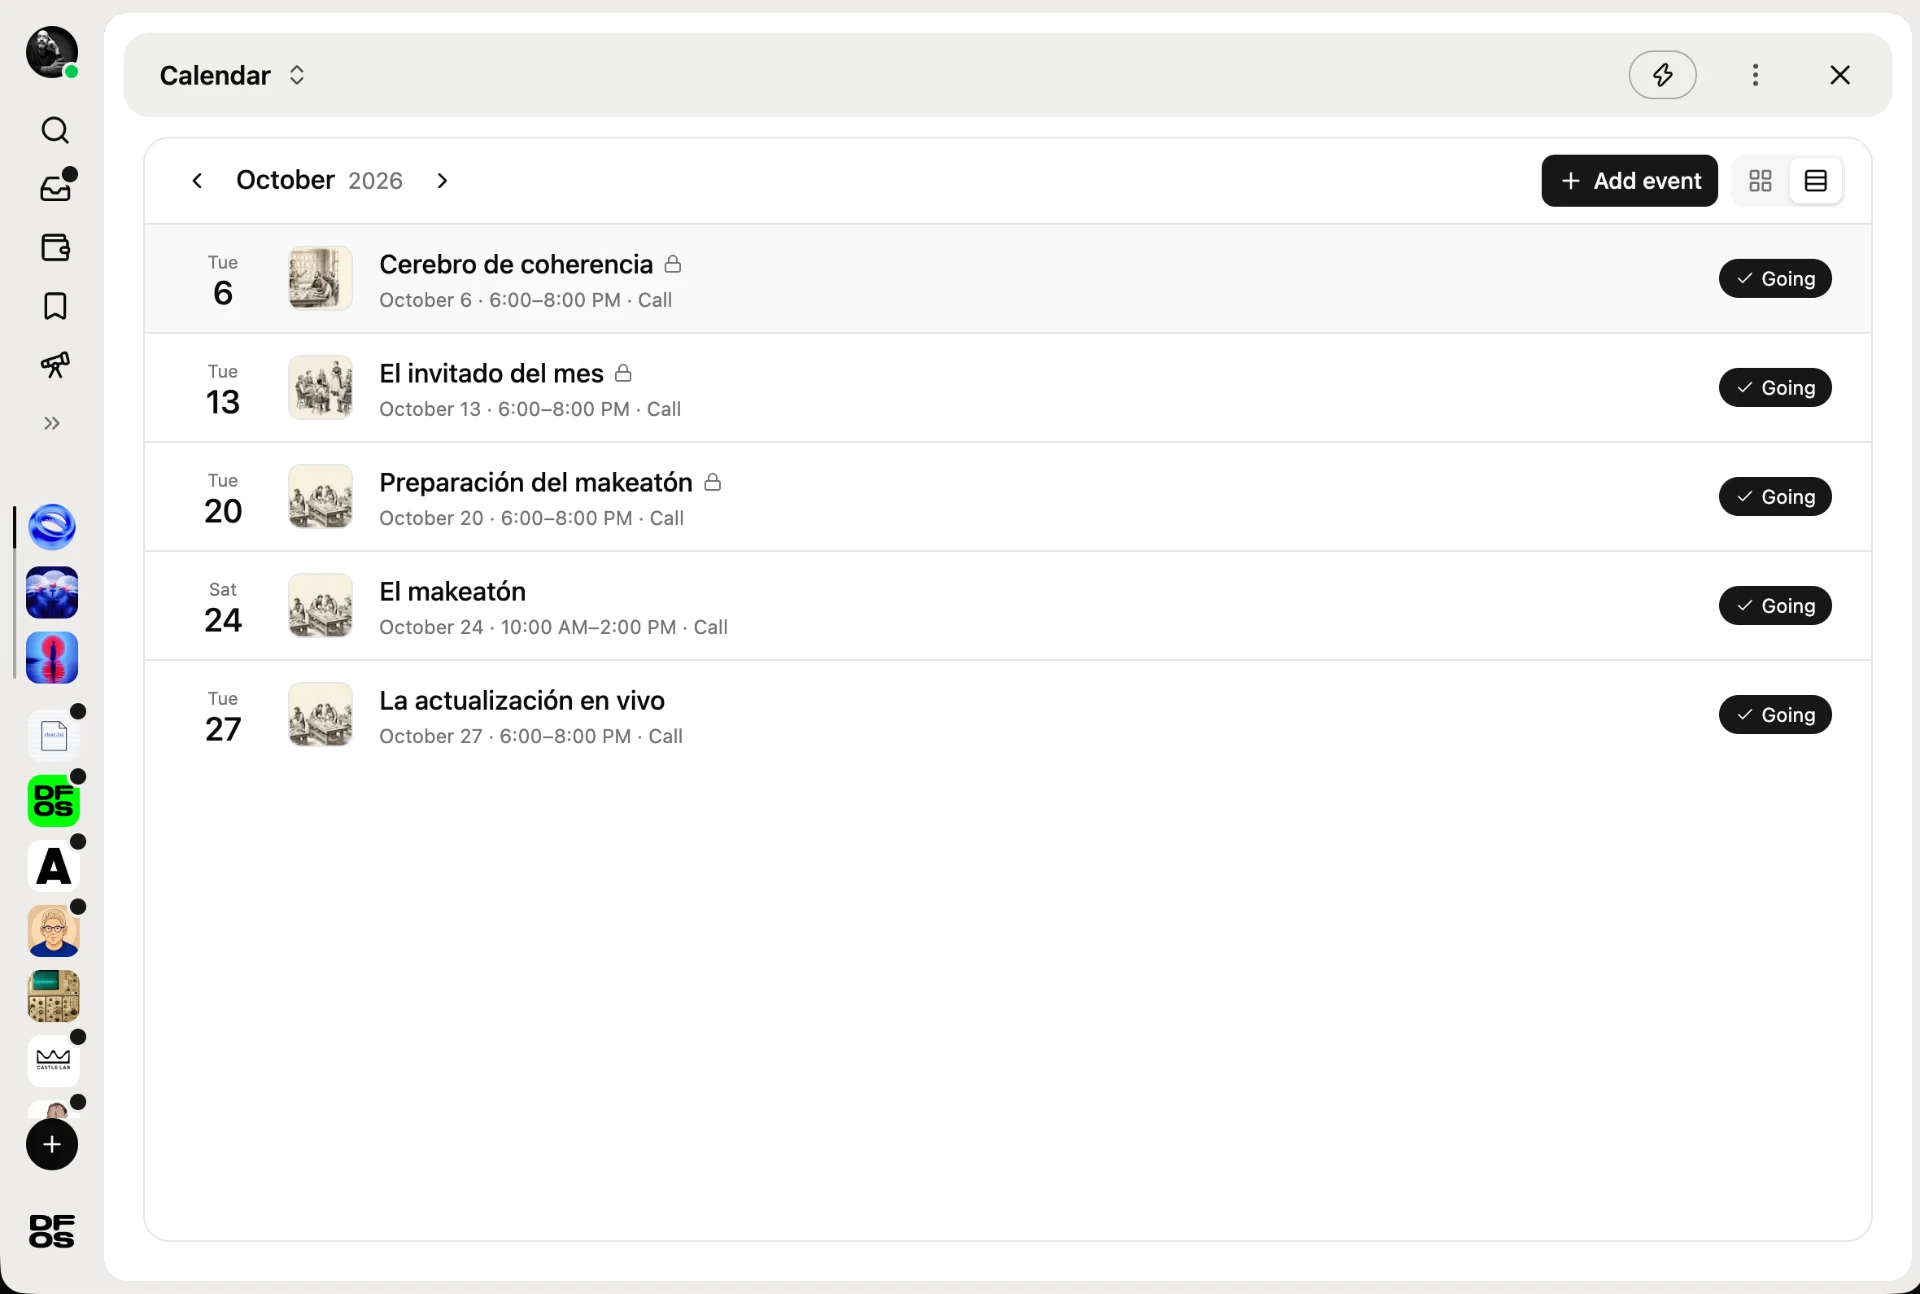The width and height of the screenshot is (1920, 1294).
Task: Expand the sidebar with double chevron
Action: 52,424
